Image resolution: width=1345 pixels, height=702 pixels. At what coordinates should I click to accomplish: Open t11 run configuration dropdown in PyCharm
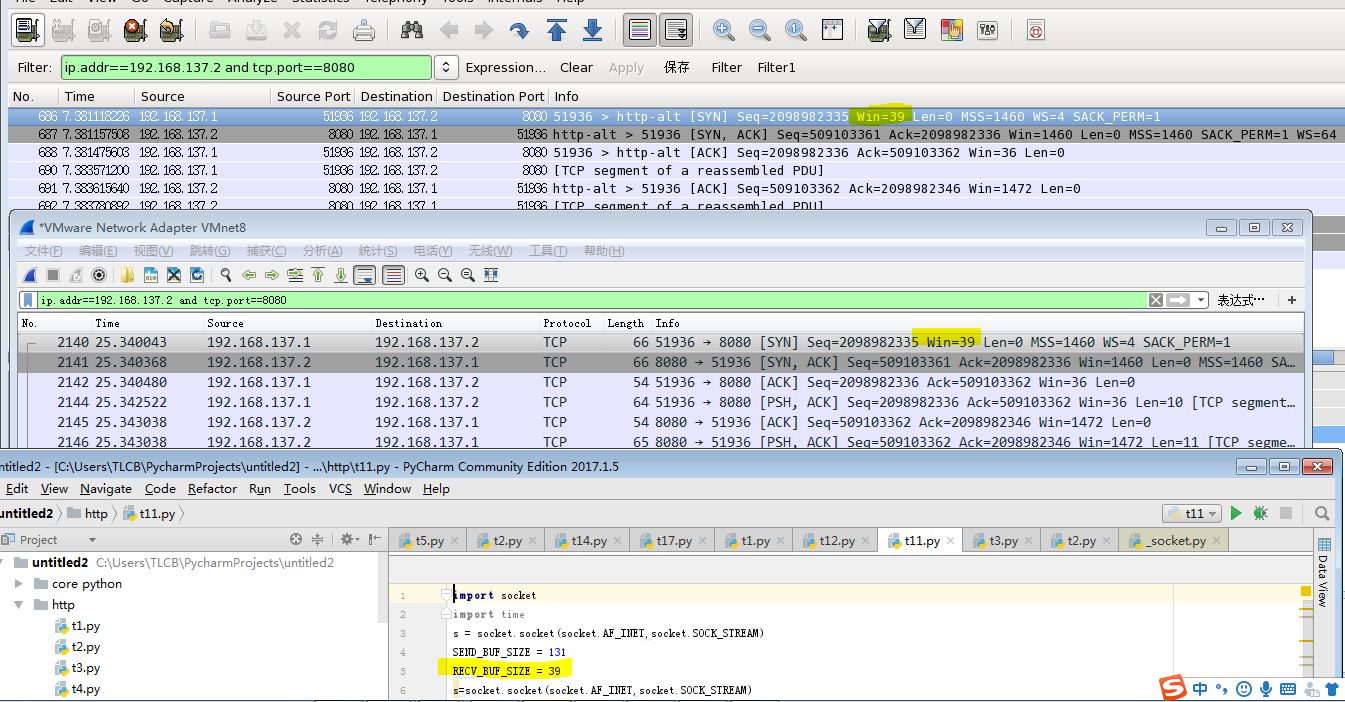(x=1192, y=513)
